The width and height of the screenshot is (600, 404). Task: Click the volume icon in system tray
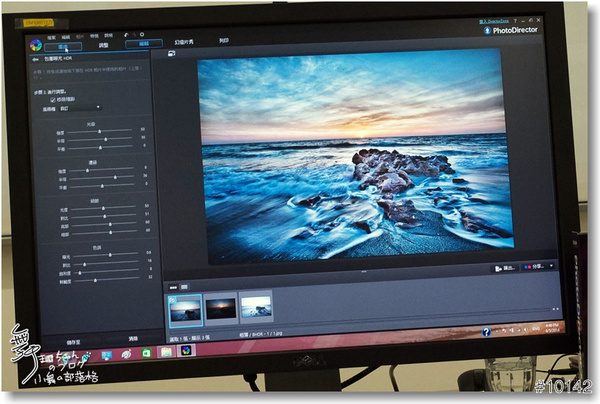tap(525, 329)
